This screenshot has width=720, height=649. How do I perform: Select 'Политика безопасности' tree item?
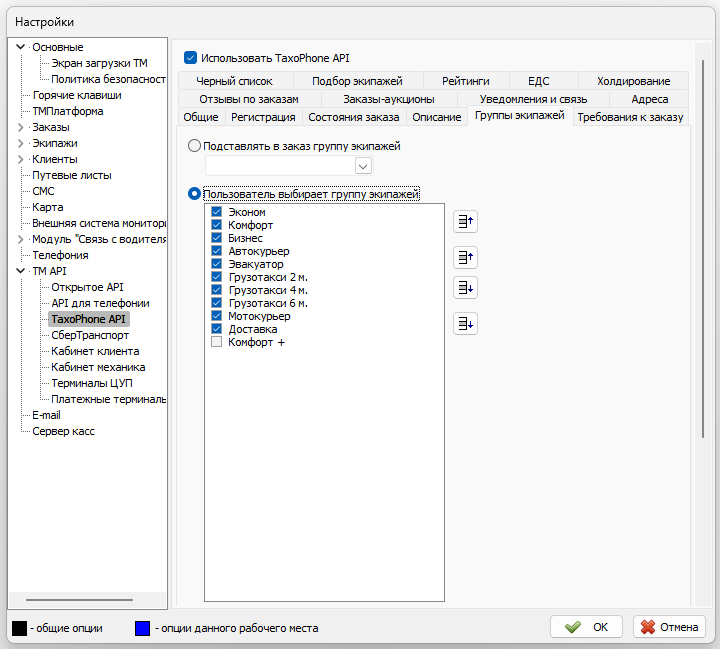[108, 79]
